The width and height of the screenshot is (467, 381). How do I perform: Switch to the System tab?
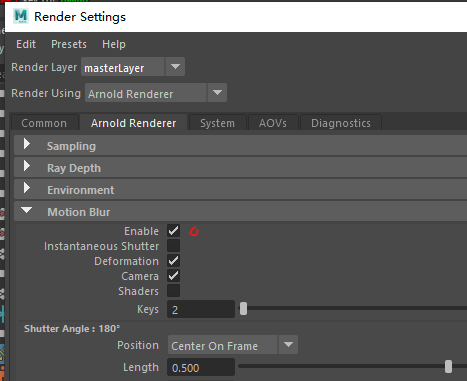click(x=217, y=123)
